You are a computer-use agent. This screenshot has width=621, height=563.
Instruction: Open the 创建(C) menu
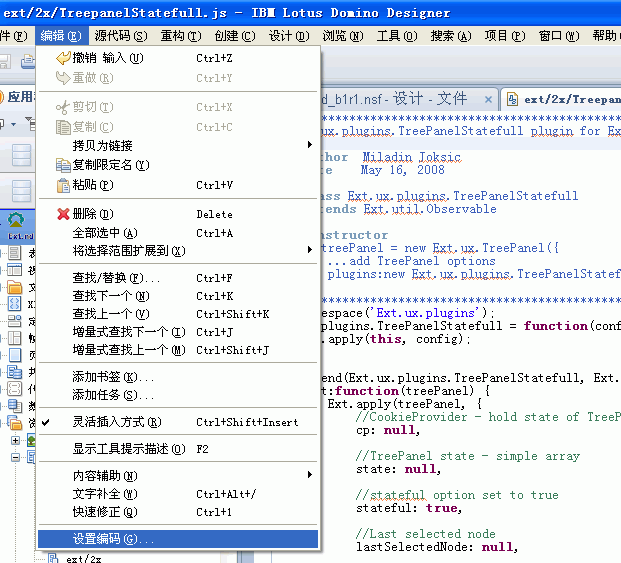tap(235, 36)
